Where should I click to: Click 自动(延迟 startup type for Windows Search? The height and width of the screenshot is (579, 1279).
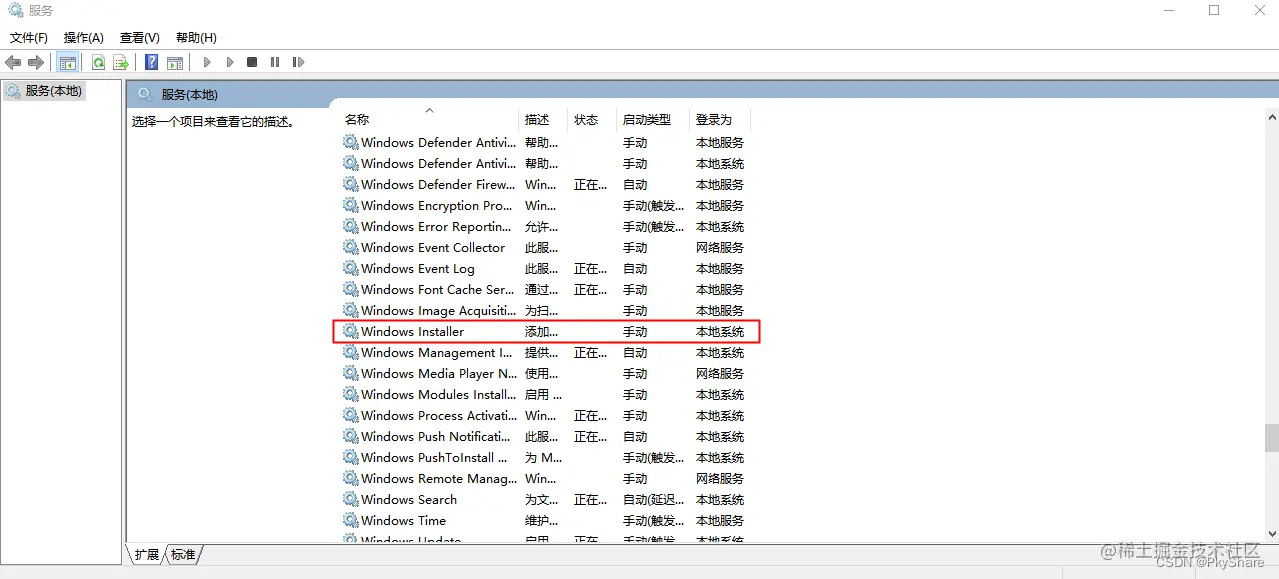coord(654,499)
